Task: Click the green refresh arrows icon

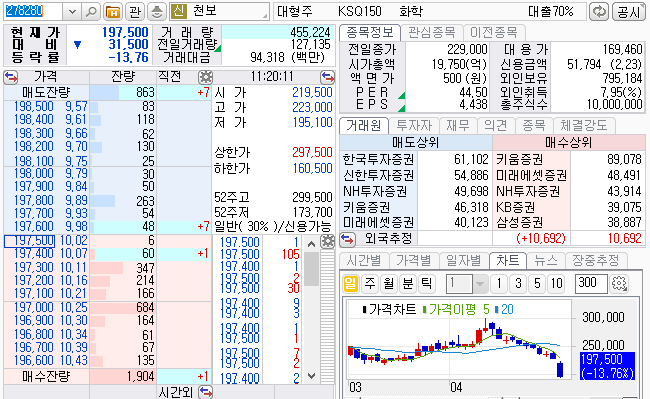Action: click(599, 12)
